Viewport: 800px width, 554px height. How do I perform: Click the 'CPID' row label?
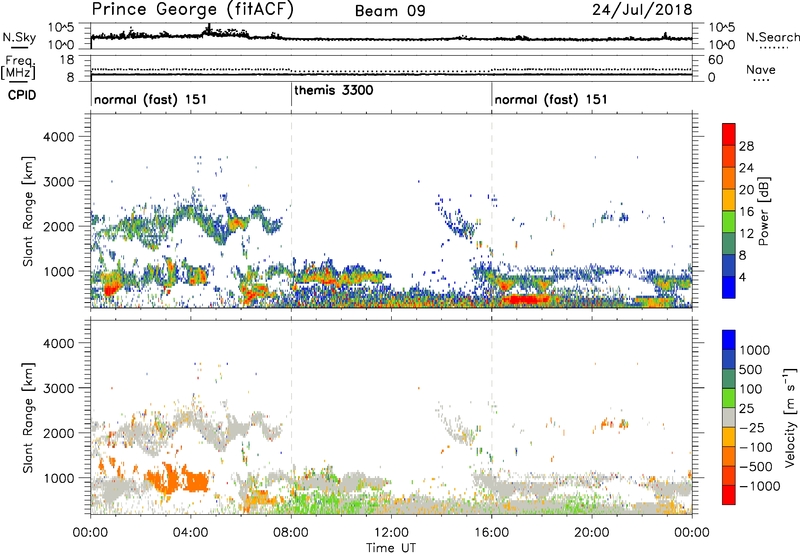22,95
